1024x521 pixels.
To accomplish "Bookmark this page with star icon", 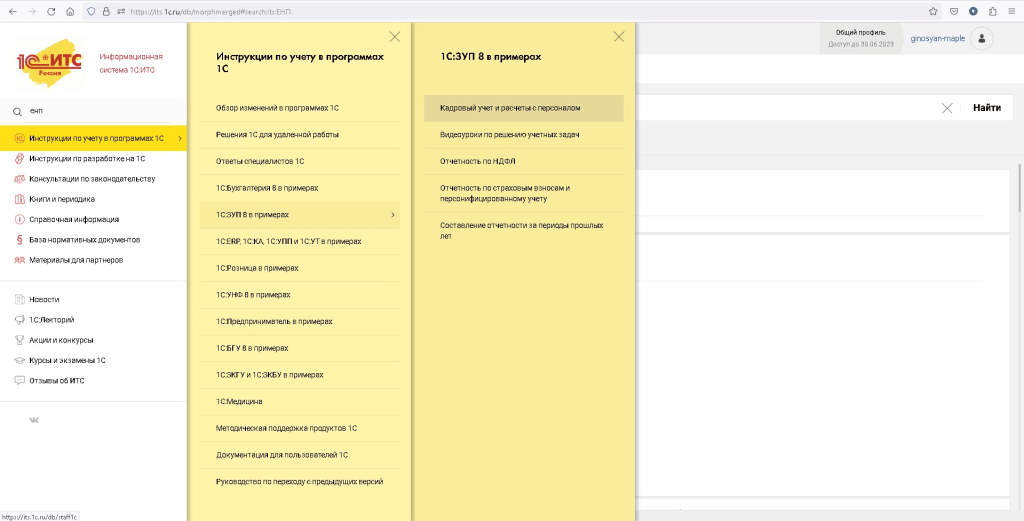I will click(933, 11).
